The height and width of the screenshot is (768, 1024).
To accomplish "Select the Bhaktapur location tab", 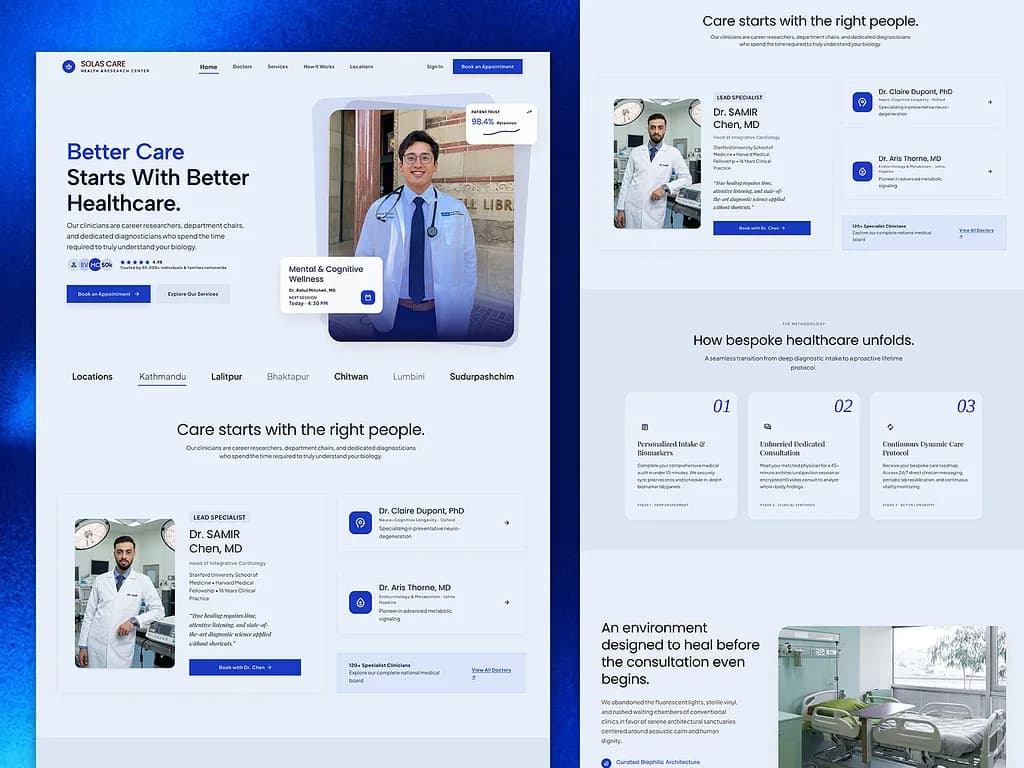I will (x=288, y=377).
